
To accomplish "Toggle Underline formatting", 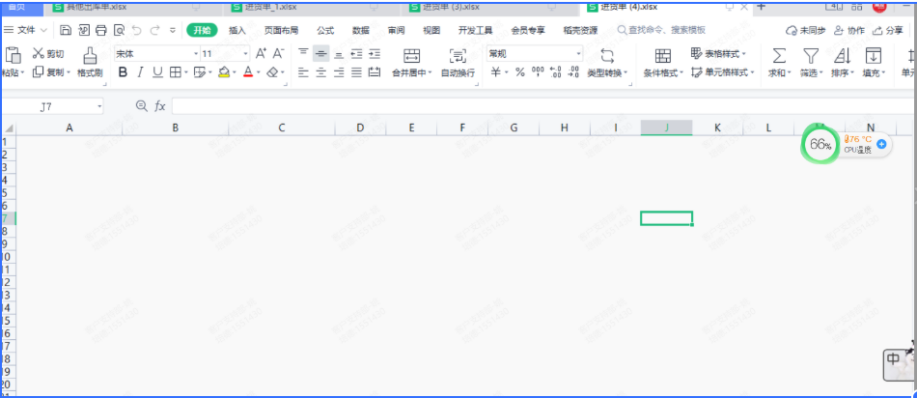I will point(157,72).
